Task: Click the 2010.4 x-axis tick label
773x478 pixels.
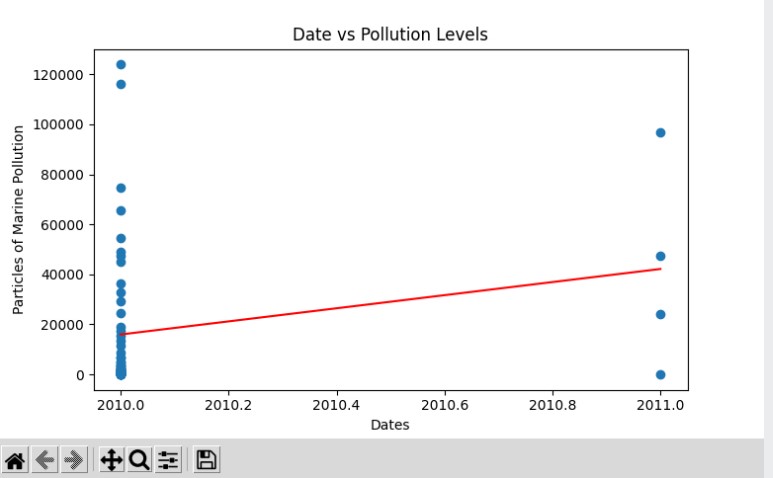Action: [x=336, y=405]
